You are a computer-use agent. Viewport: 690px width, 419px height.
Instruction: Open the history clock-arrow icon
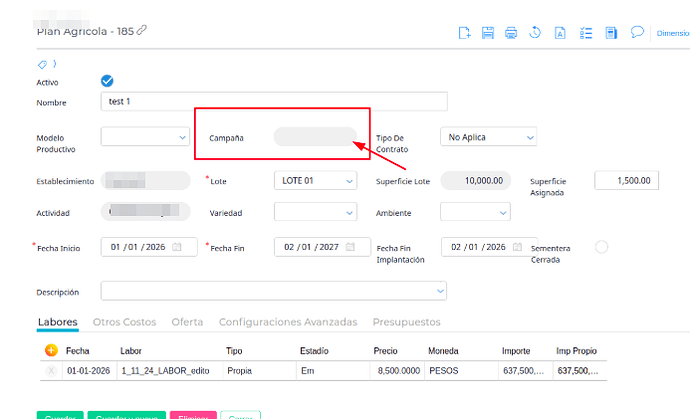[535, 33]
